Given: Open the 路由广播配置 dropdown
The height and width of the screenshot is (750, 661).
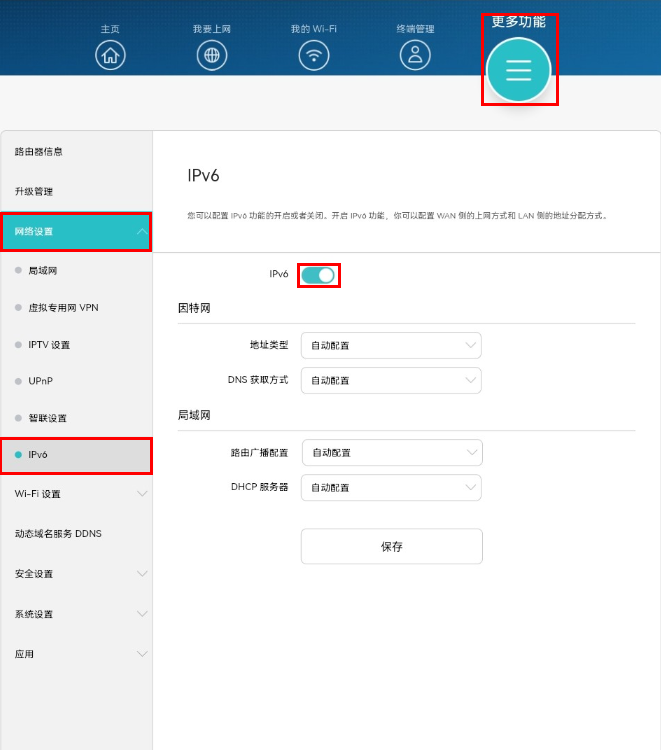Looking at the screenshot, I should click(x=391, y=453).
